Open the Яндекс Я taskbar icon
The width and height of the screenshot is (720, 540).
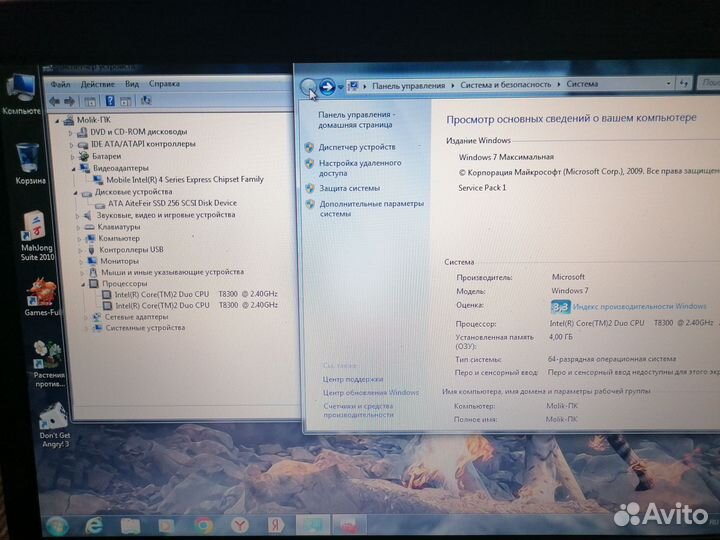(276, 524)
